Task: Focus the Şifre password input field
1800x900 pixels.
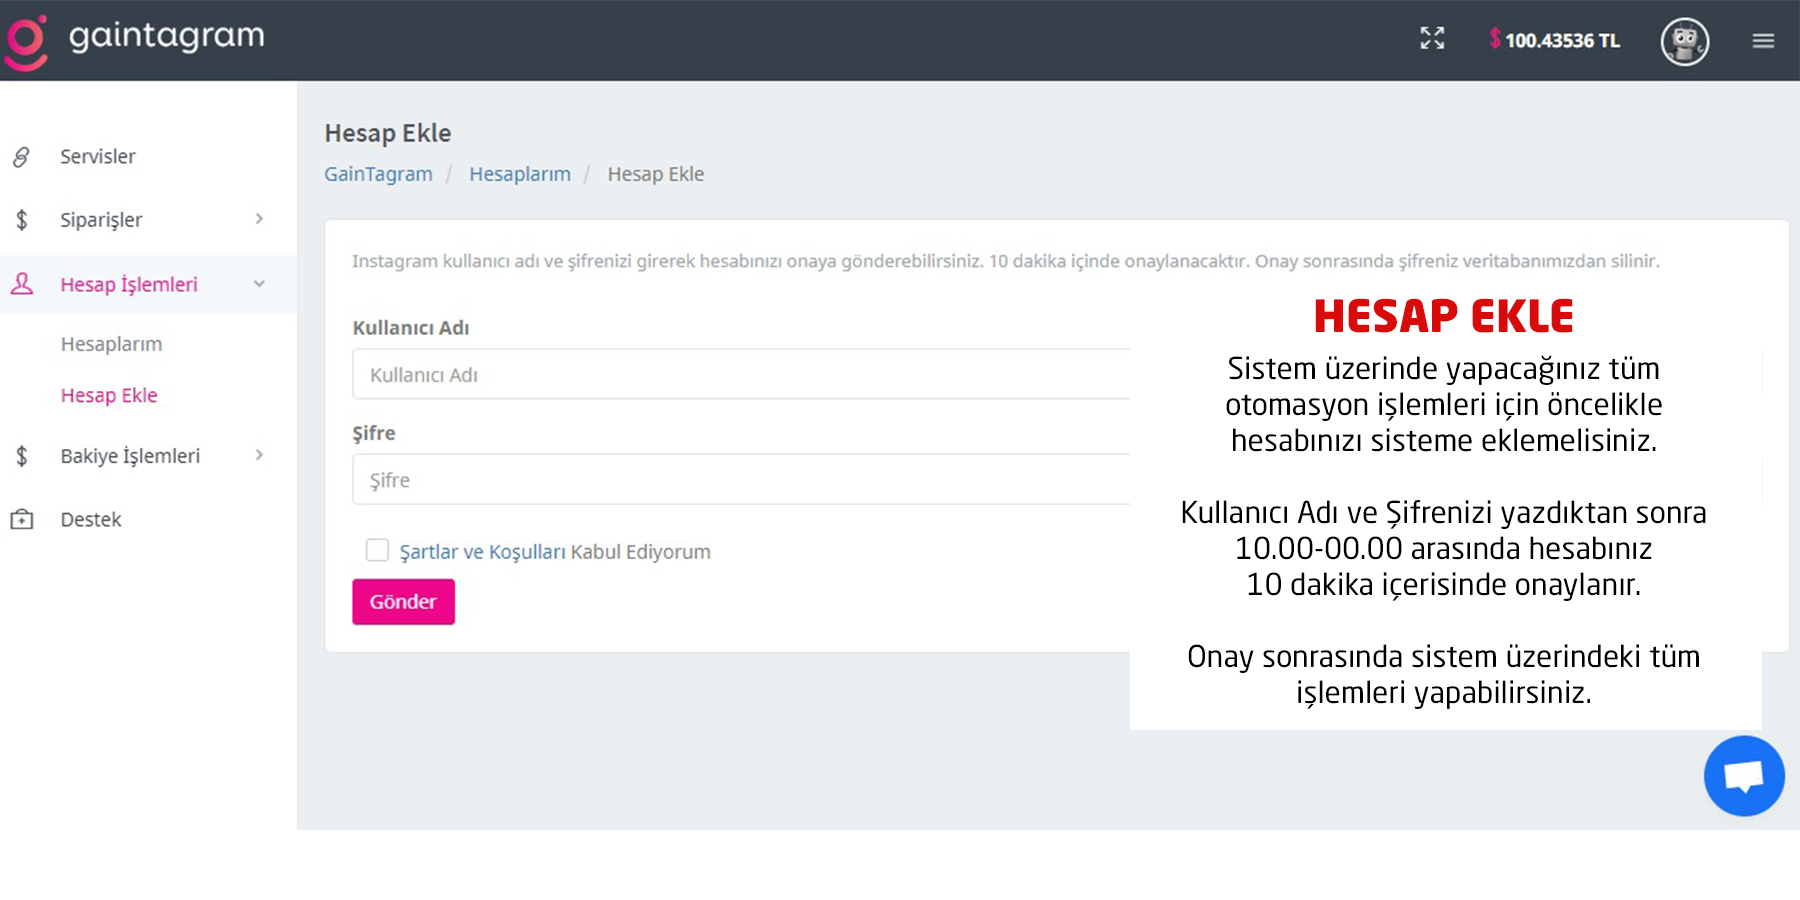Action: (x=741, y=479)
